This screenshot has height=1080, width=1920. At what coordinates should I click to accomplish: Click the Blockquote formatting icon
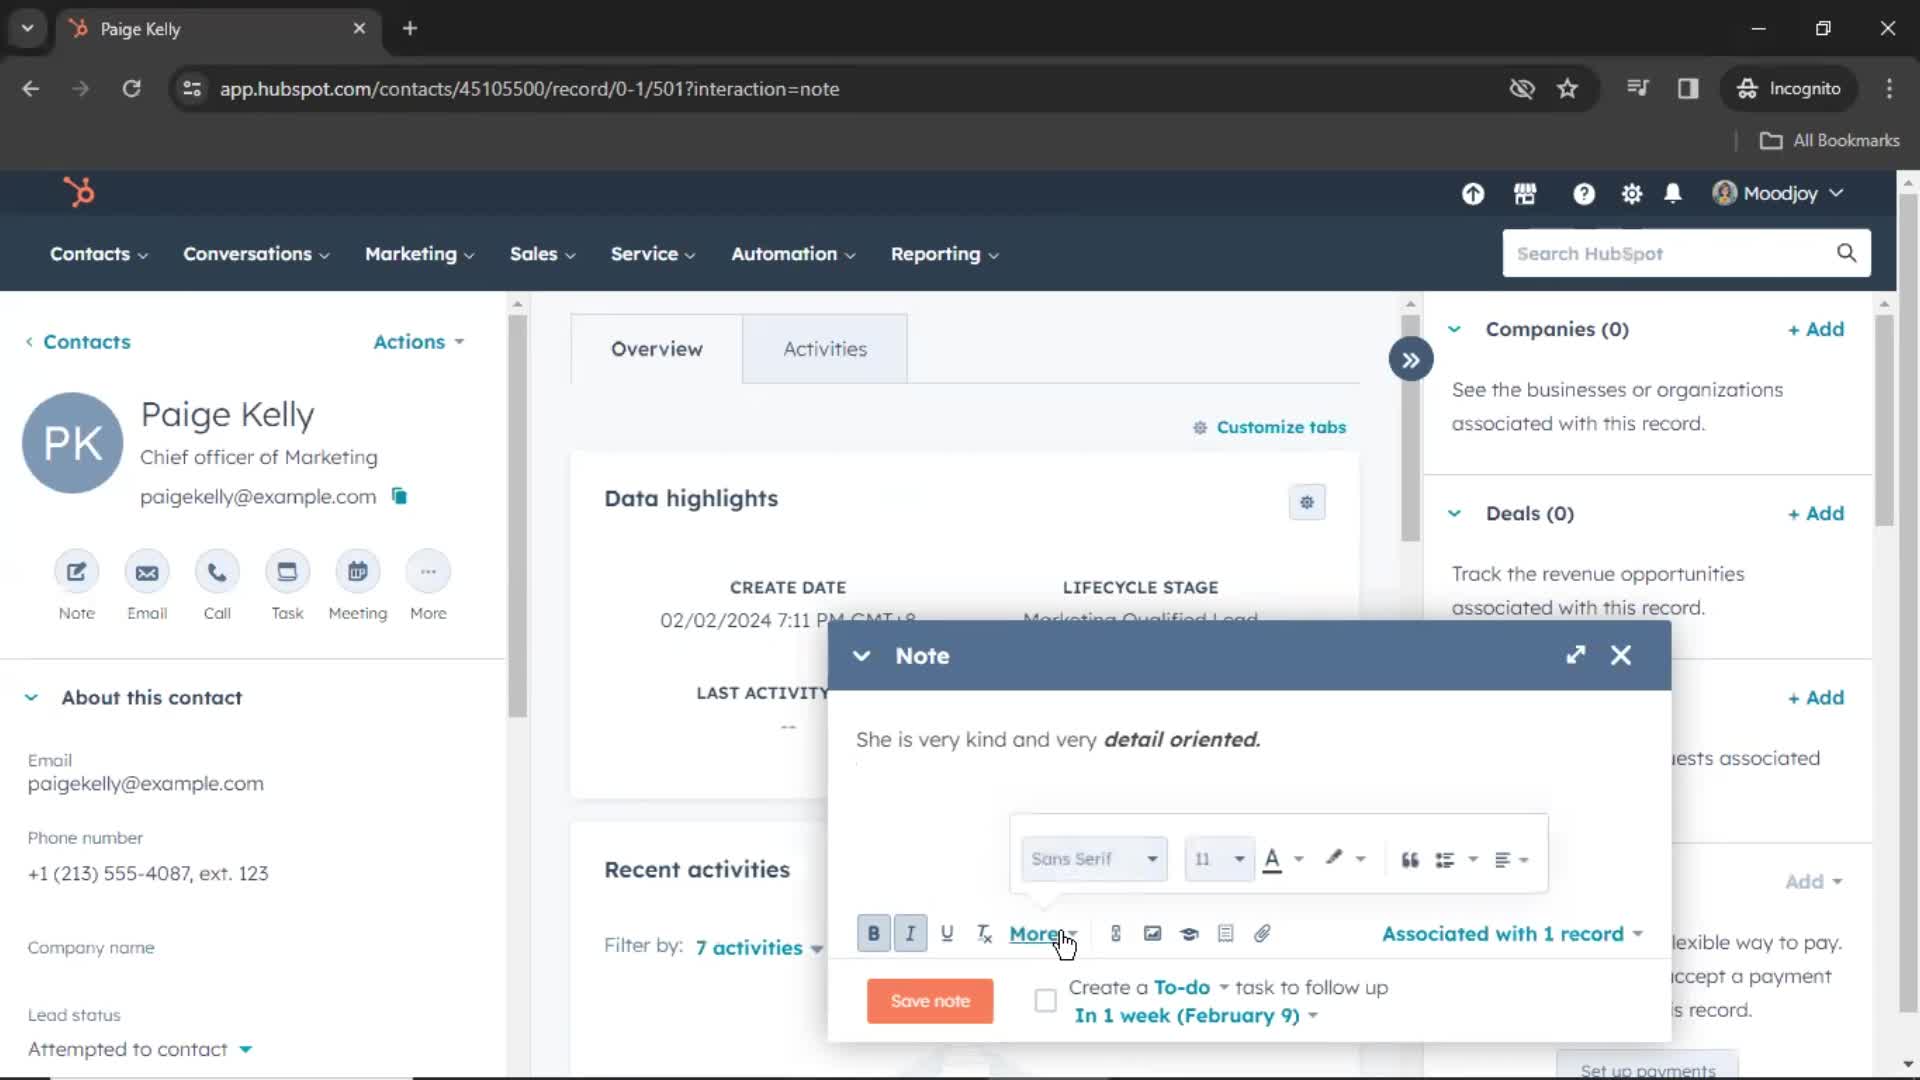[x=1408, y=858]
